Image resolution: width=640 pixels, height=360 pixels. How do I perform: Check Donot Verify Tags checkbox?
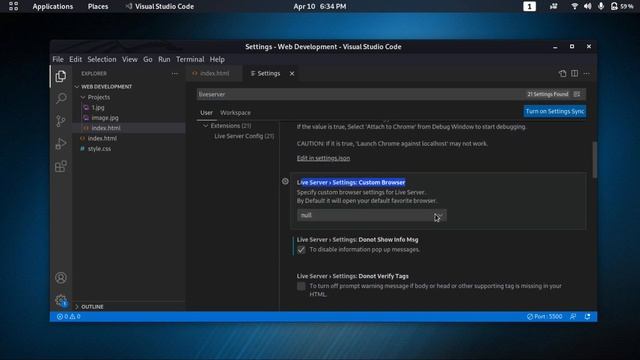pos(301,287)
